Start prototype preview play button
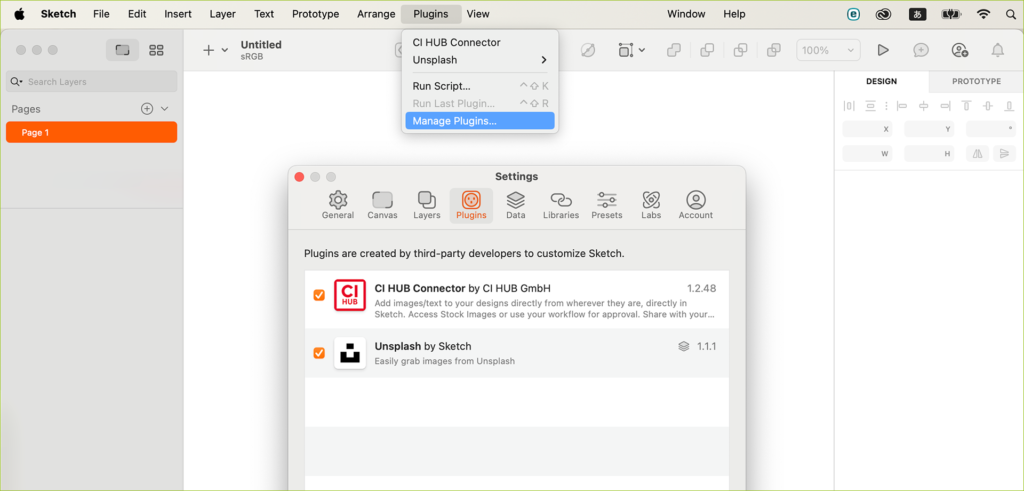1024x491 pixels. (x=883, y=50)
